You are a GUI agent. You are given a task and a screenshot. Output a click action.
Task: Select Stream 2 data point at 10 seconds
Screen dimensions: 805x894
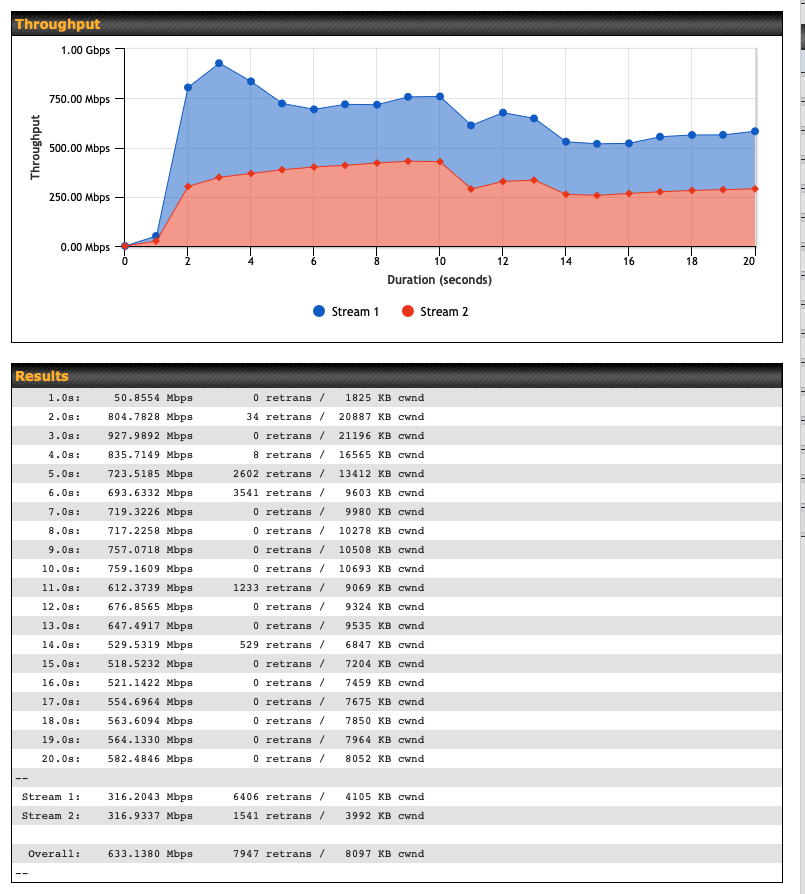coord(440,161)
